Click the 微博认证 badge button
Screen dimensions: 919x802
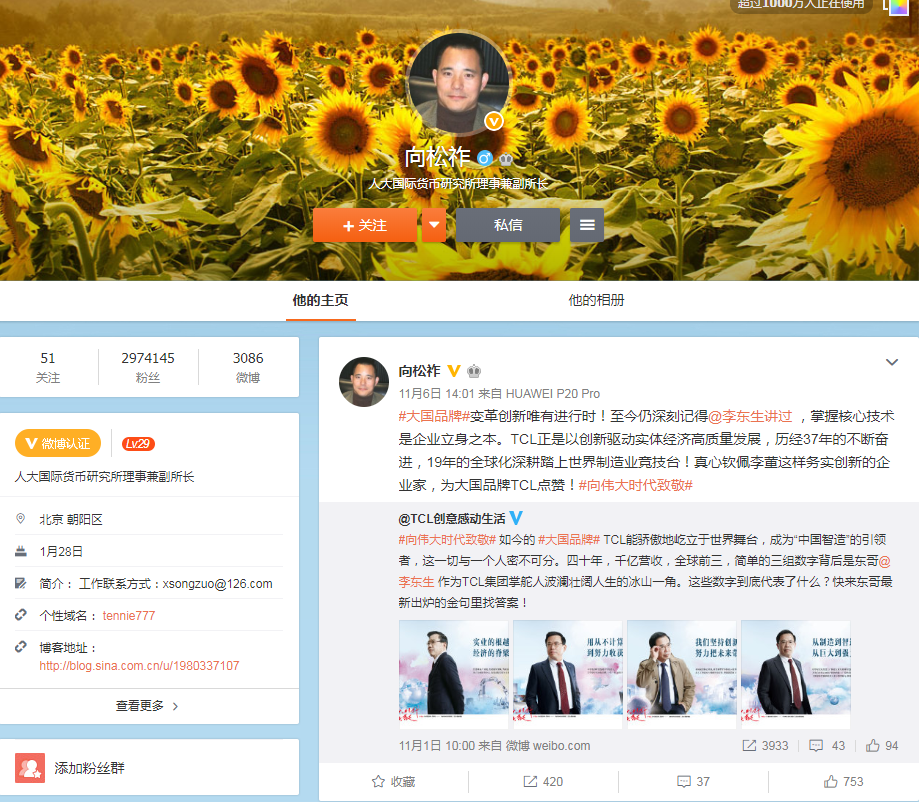click(58, 444)
